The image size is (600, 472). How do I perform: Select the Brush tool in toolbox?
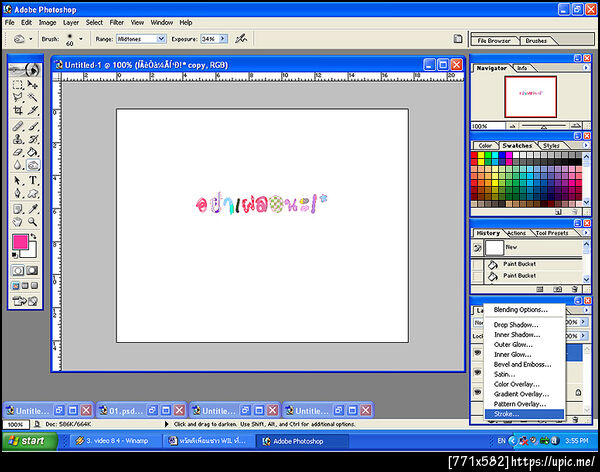pyautogui.click(x=33, y=126)
